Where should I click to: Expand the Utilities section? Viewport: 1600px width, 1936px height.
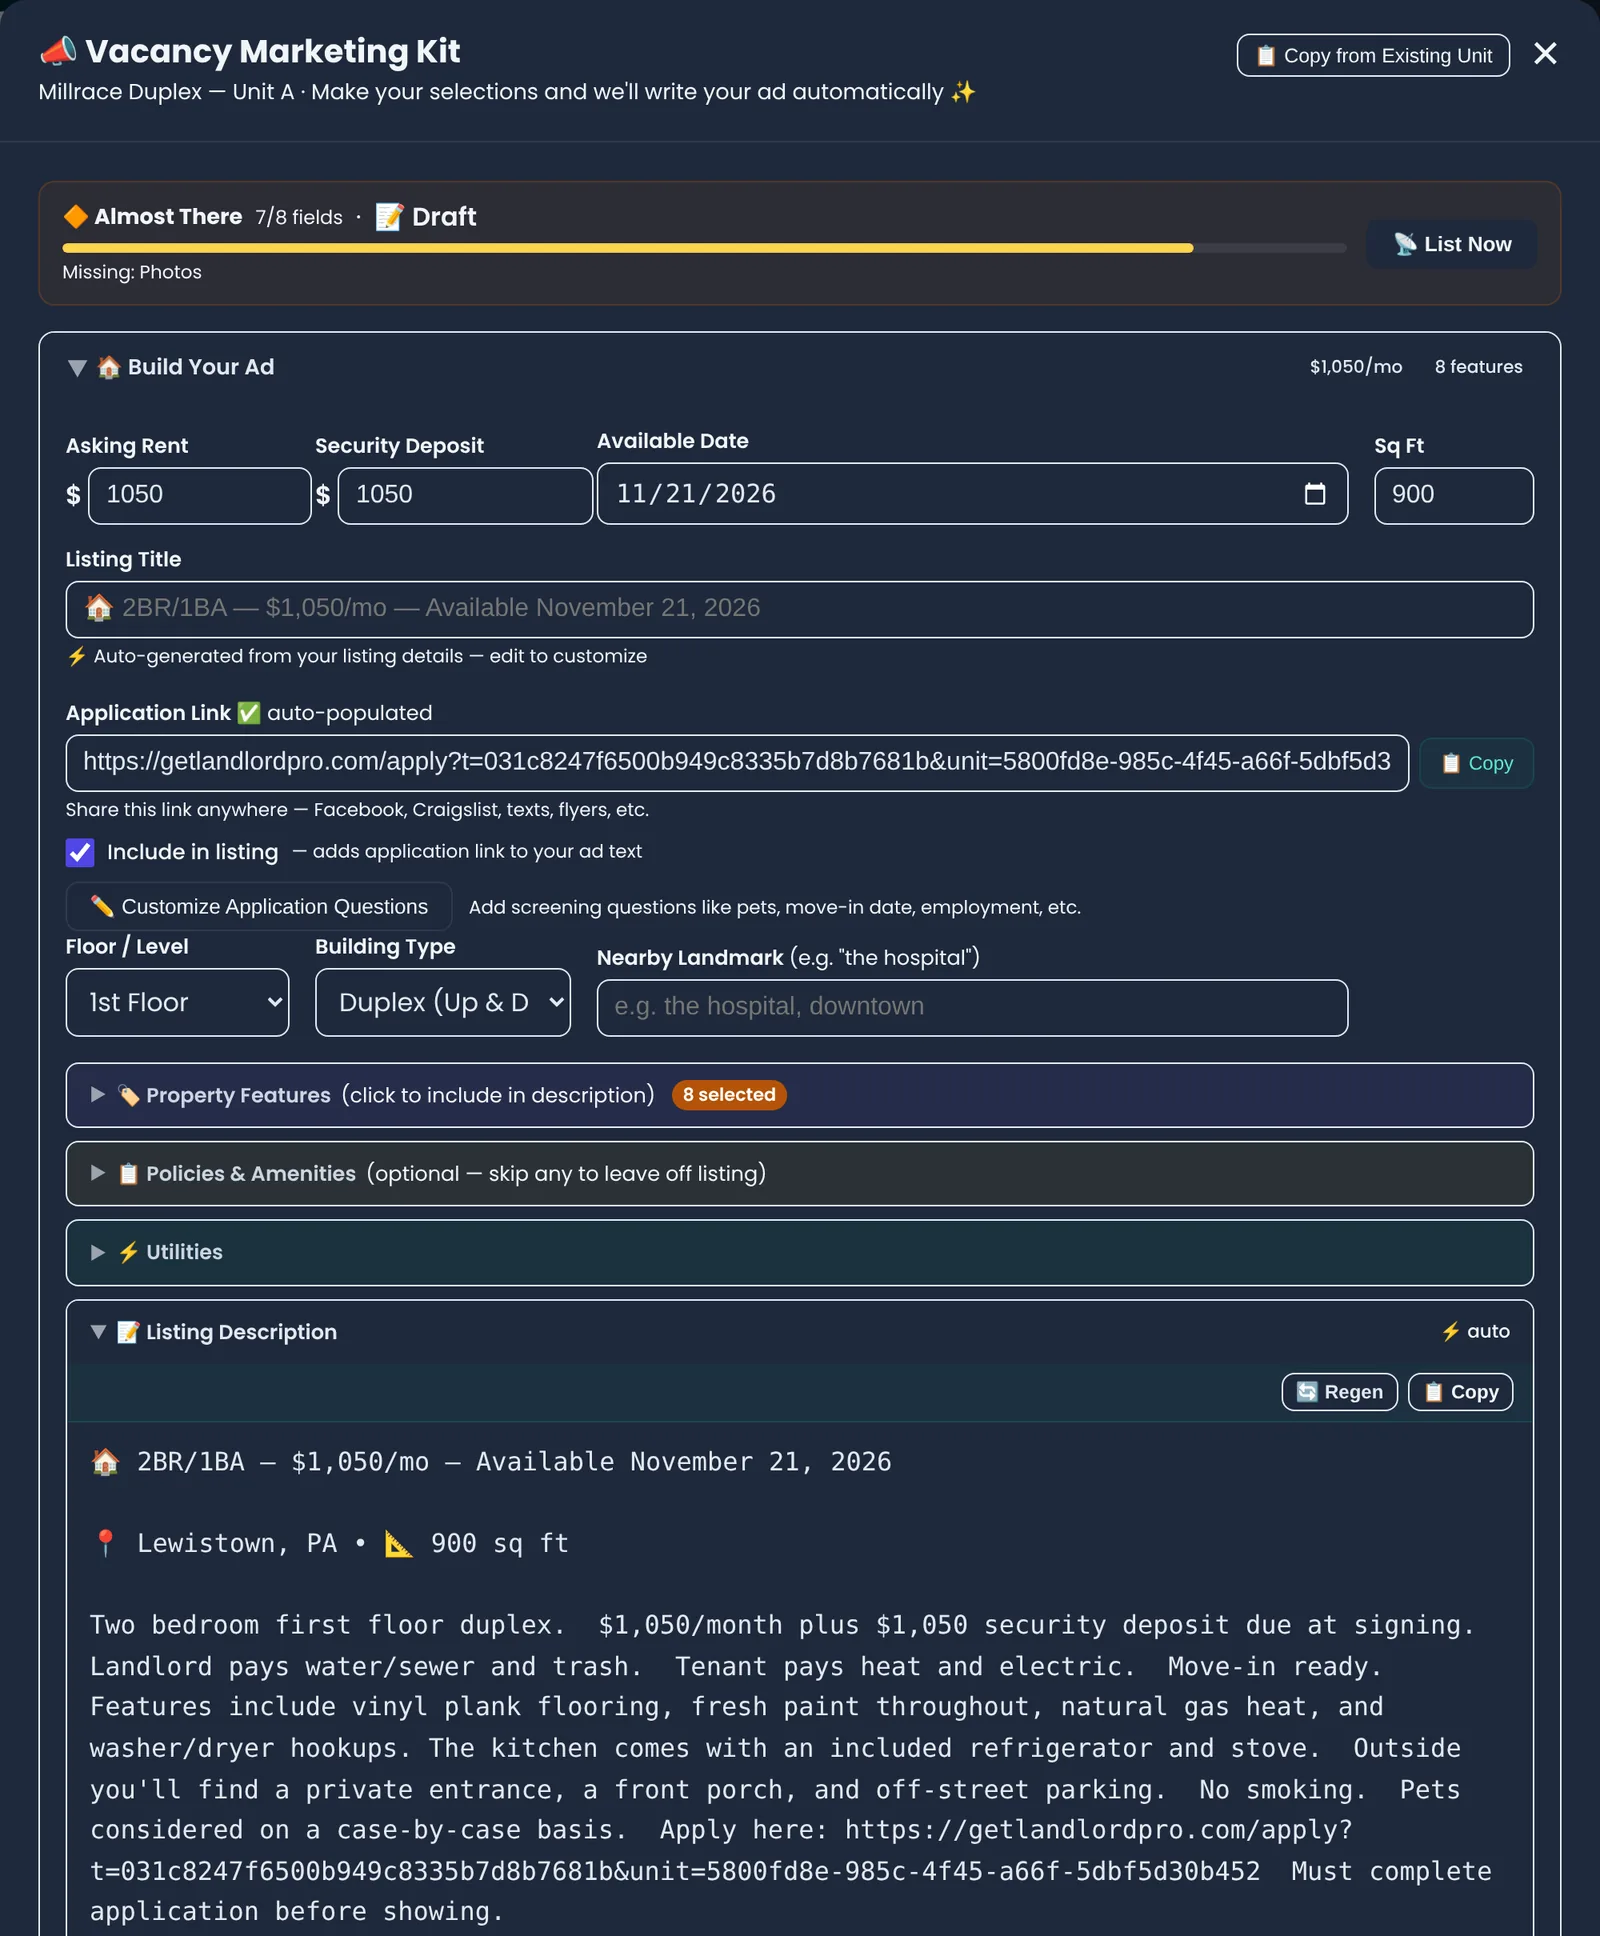point(799,1252)
